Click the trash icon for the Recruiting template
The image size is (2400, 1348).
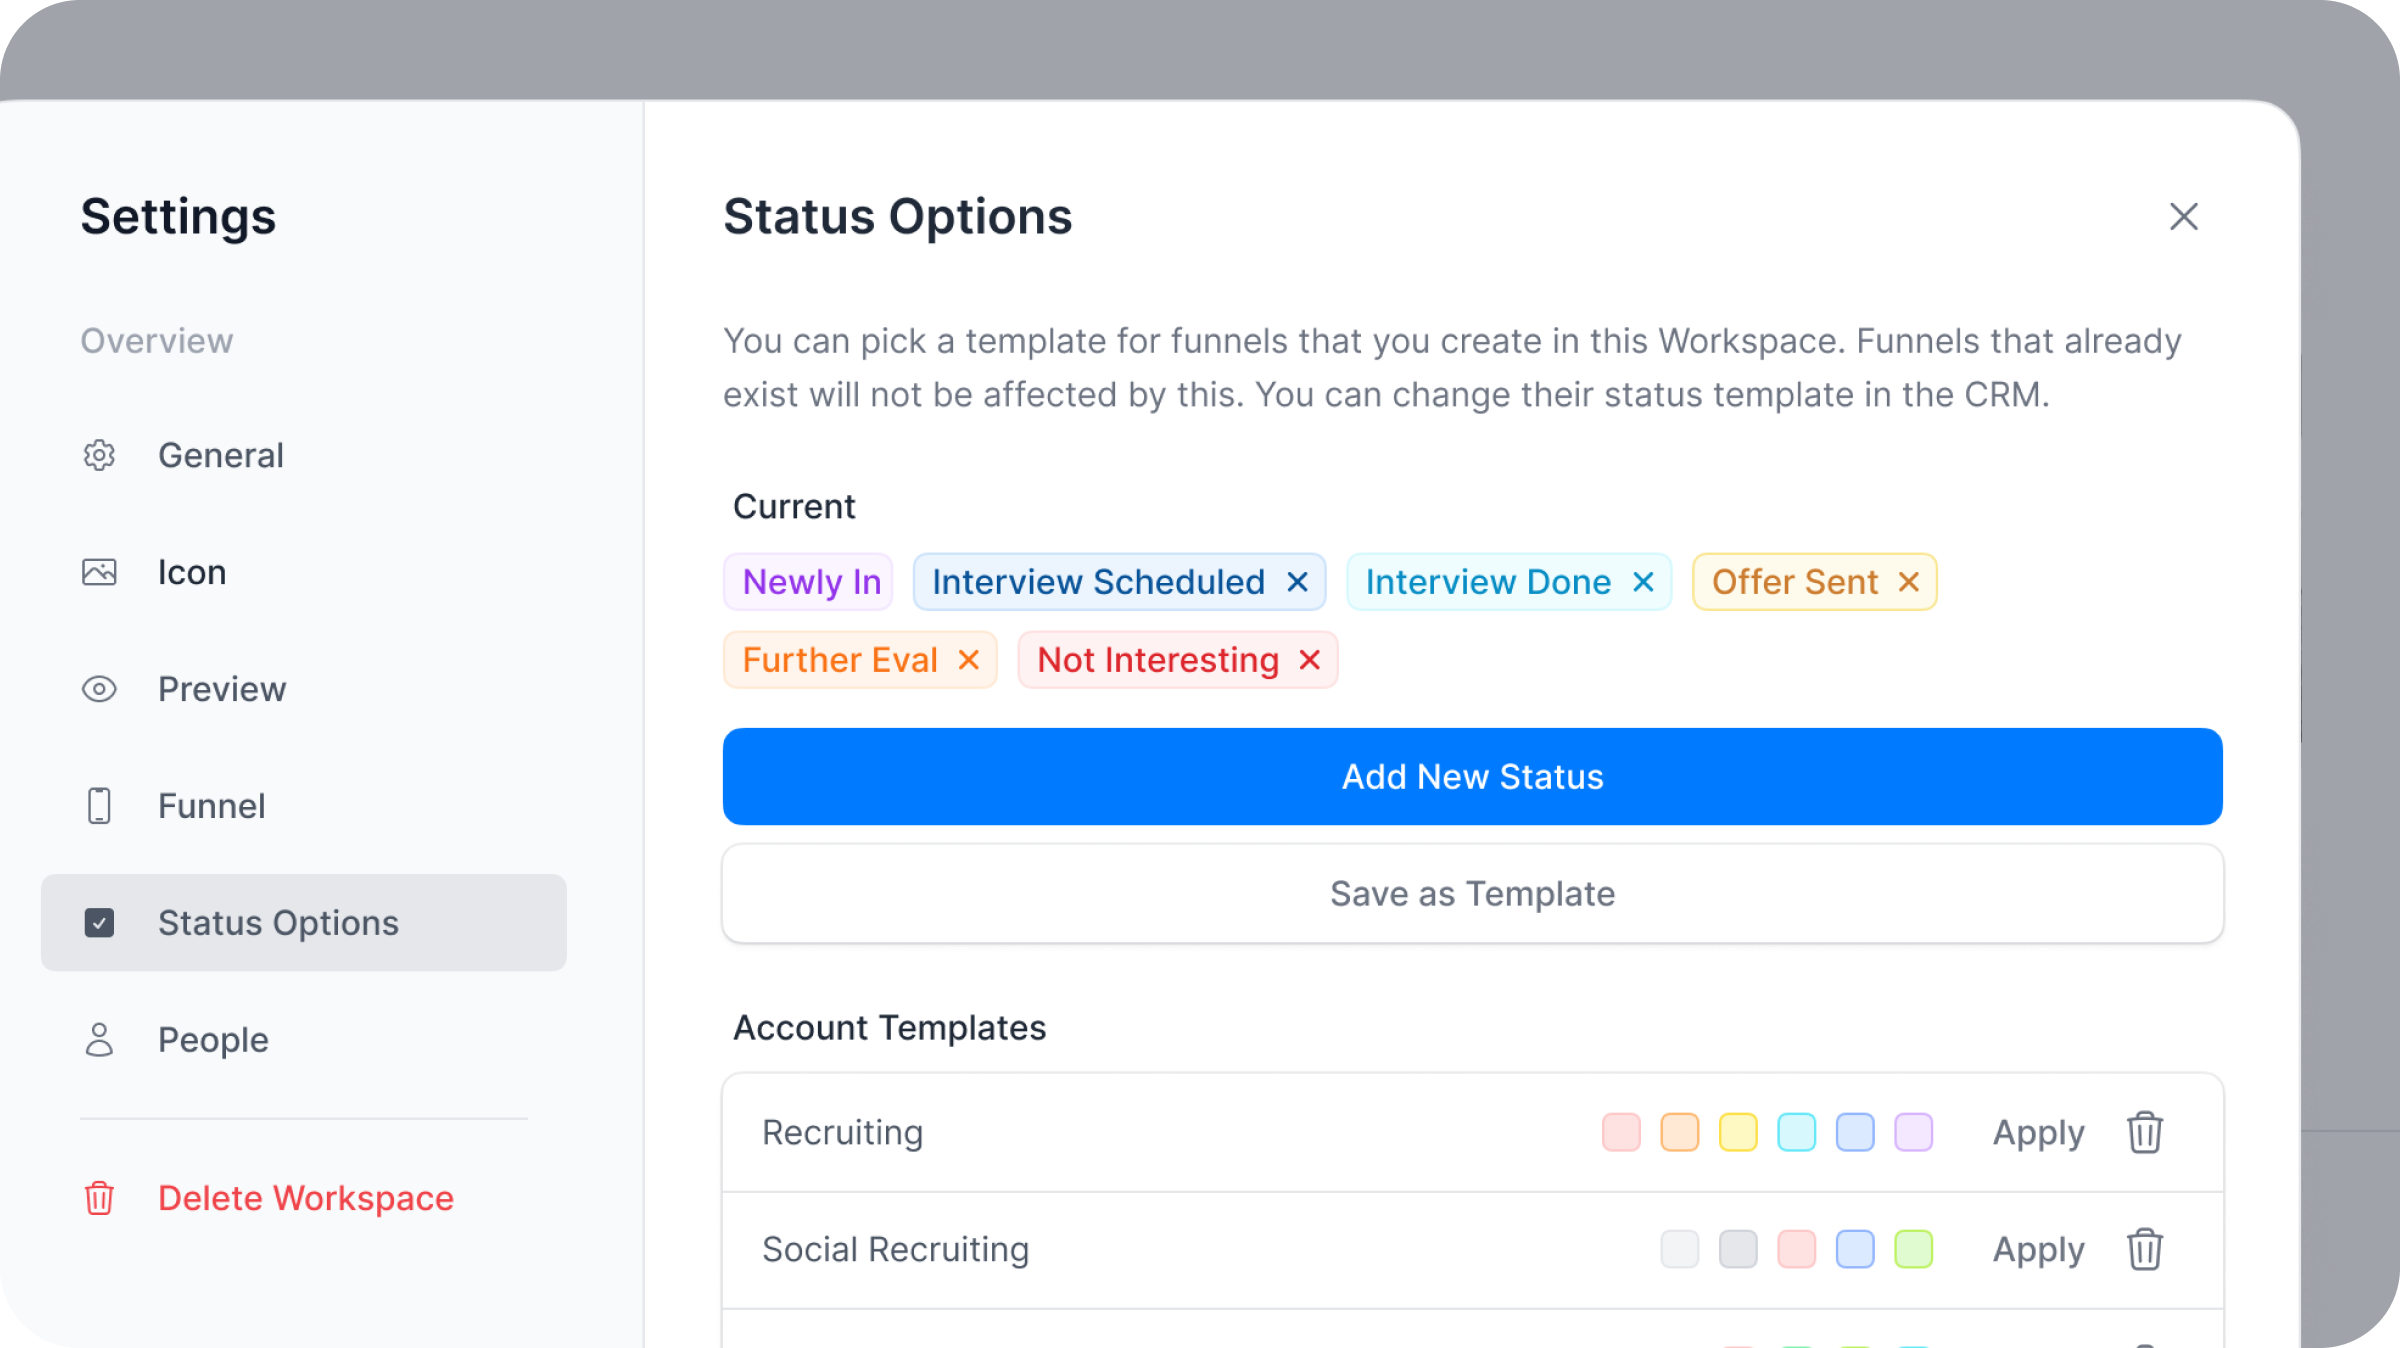point(2144,1132)
